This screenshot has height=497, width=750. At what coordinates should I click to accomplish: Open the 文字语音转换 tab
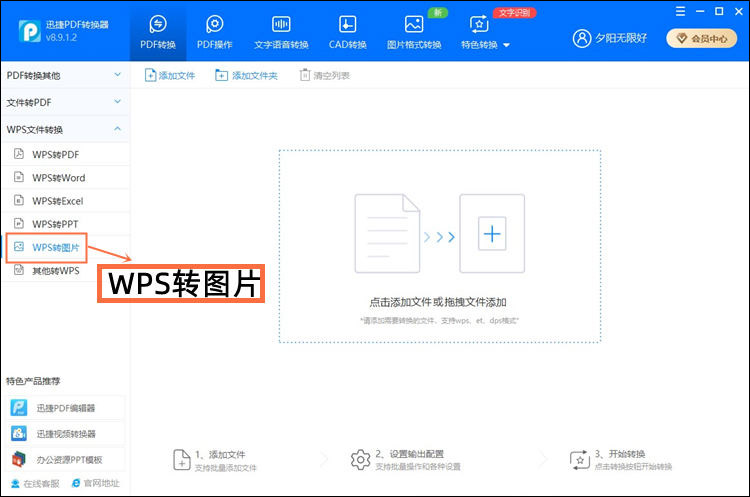[x=281, y=33]
